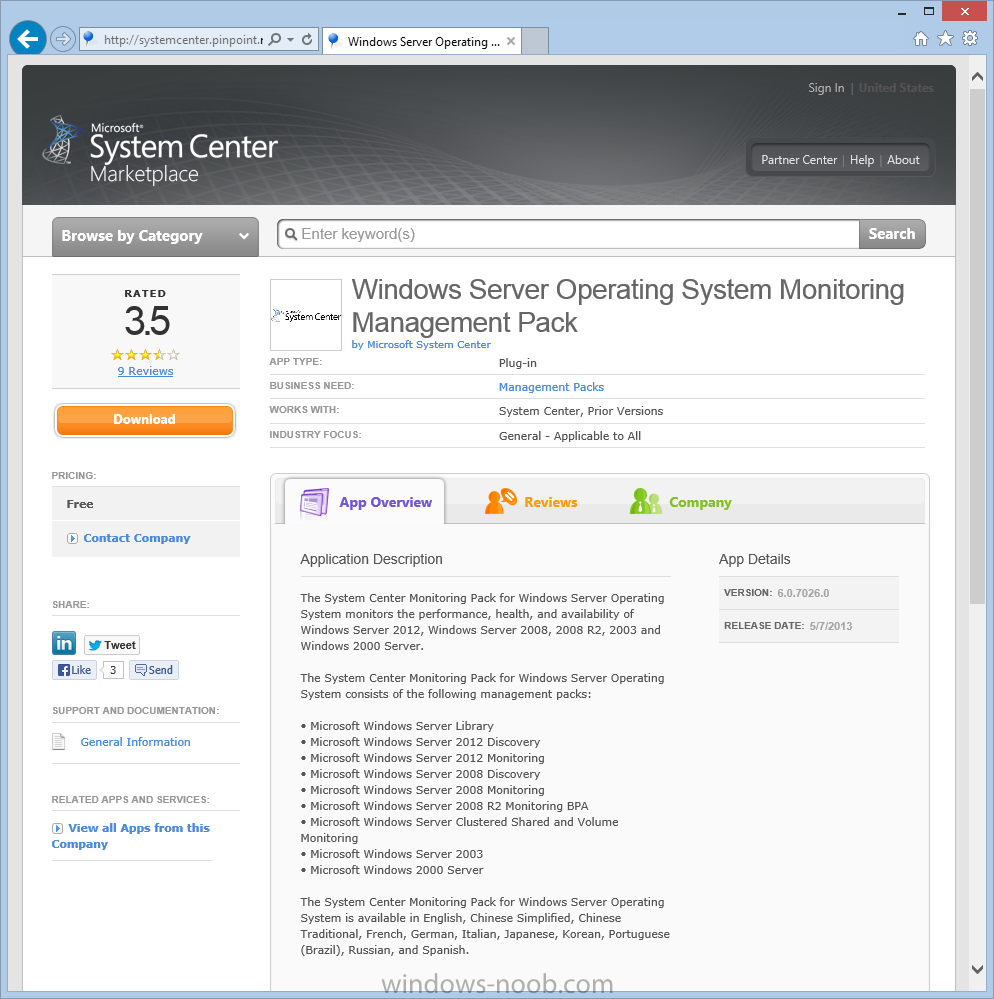Minimize the browser window

coord(902,12)
